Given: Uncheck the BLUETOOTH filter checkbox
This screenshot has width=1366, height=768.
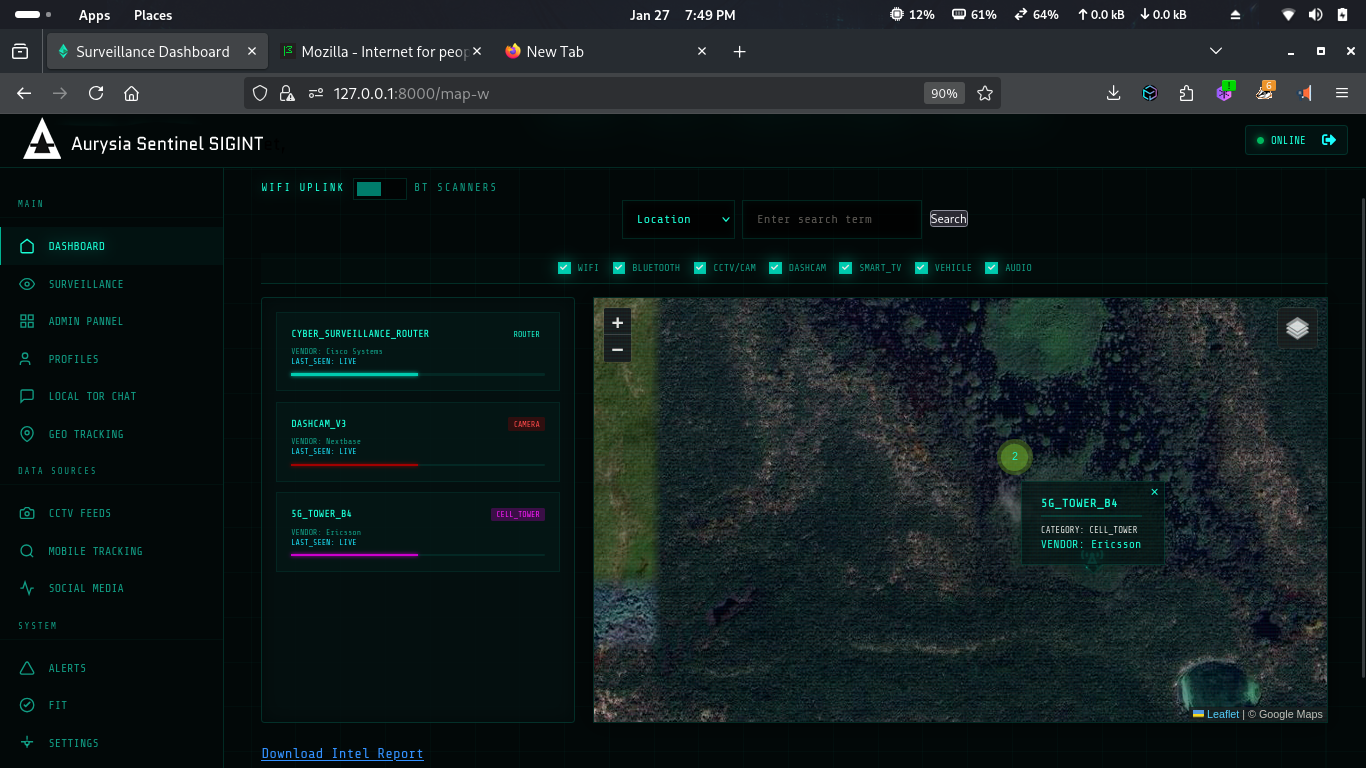Looking at the screenshot, I should click(619, 268).
